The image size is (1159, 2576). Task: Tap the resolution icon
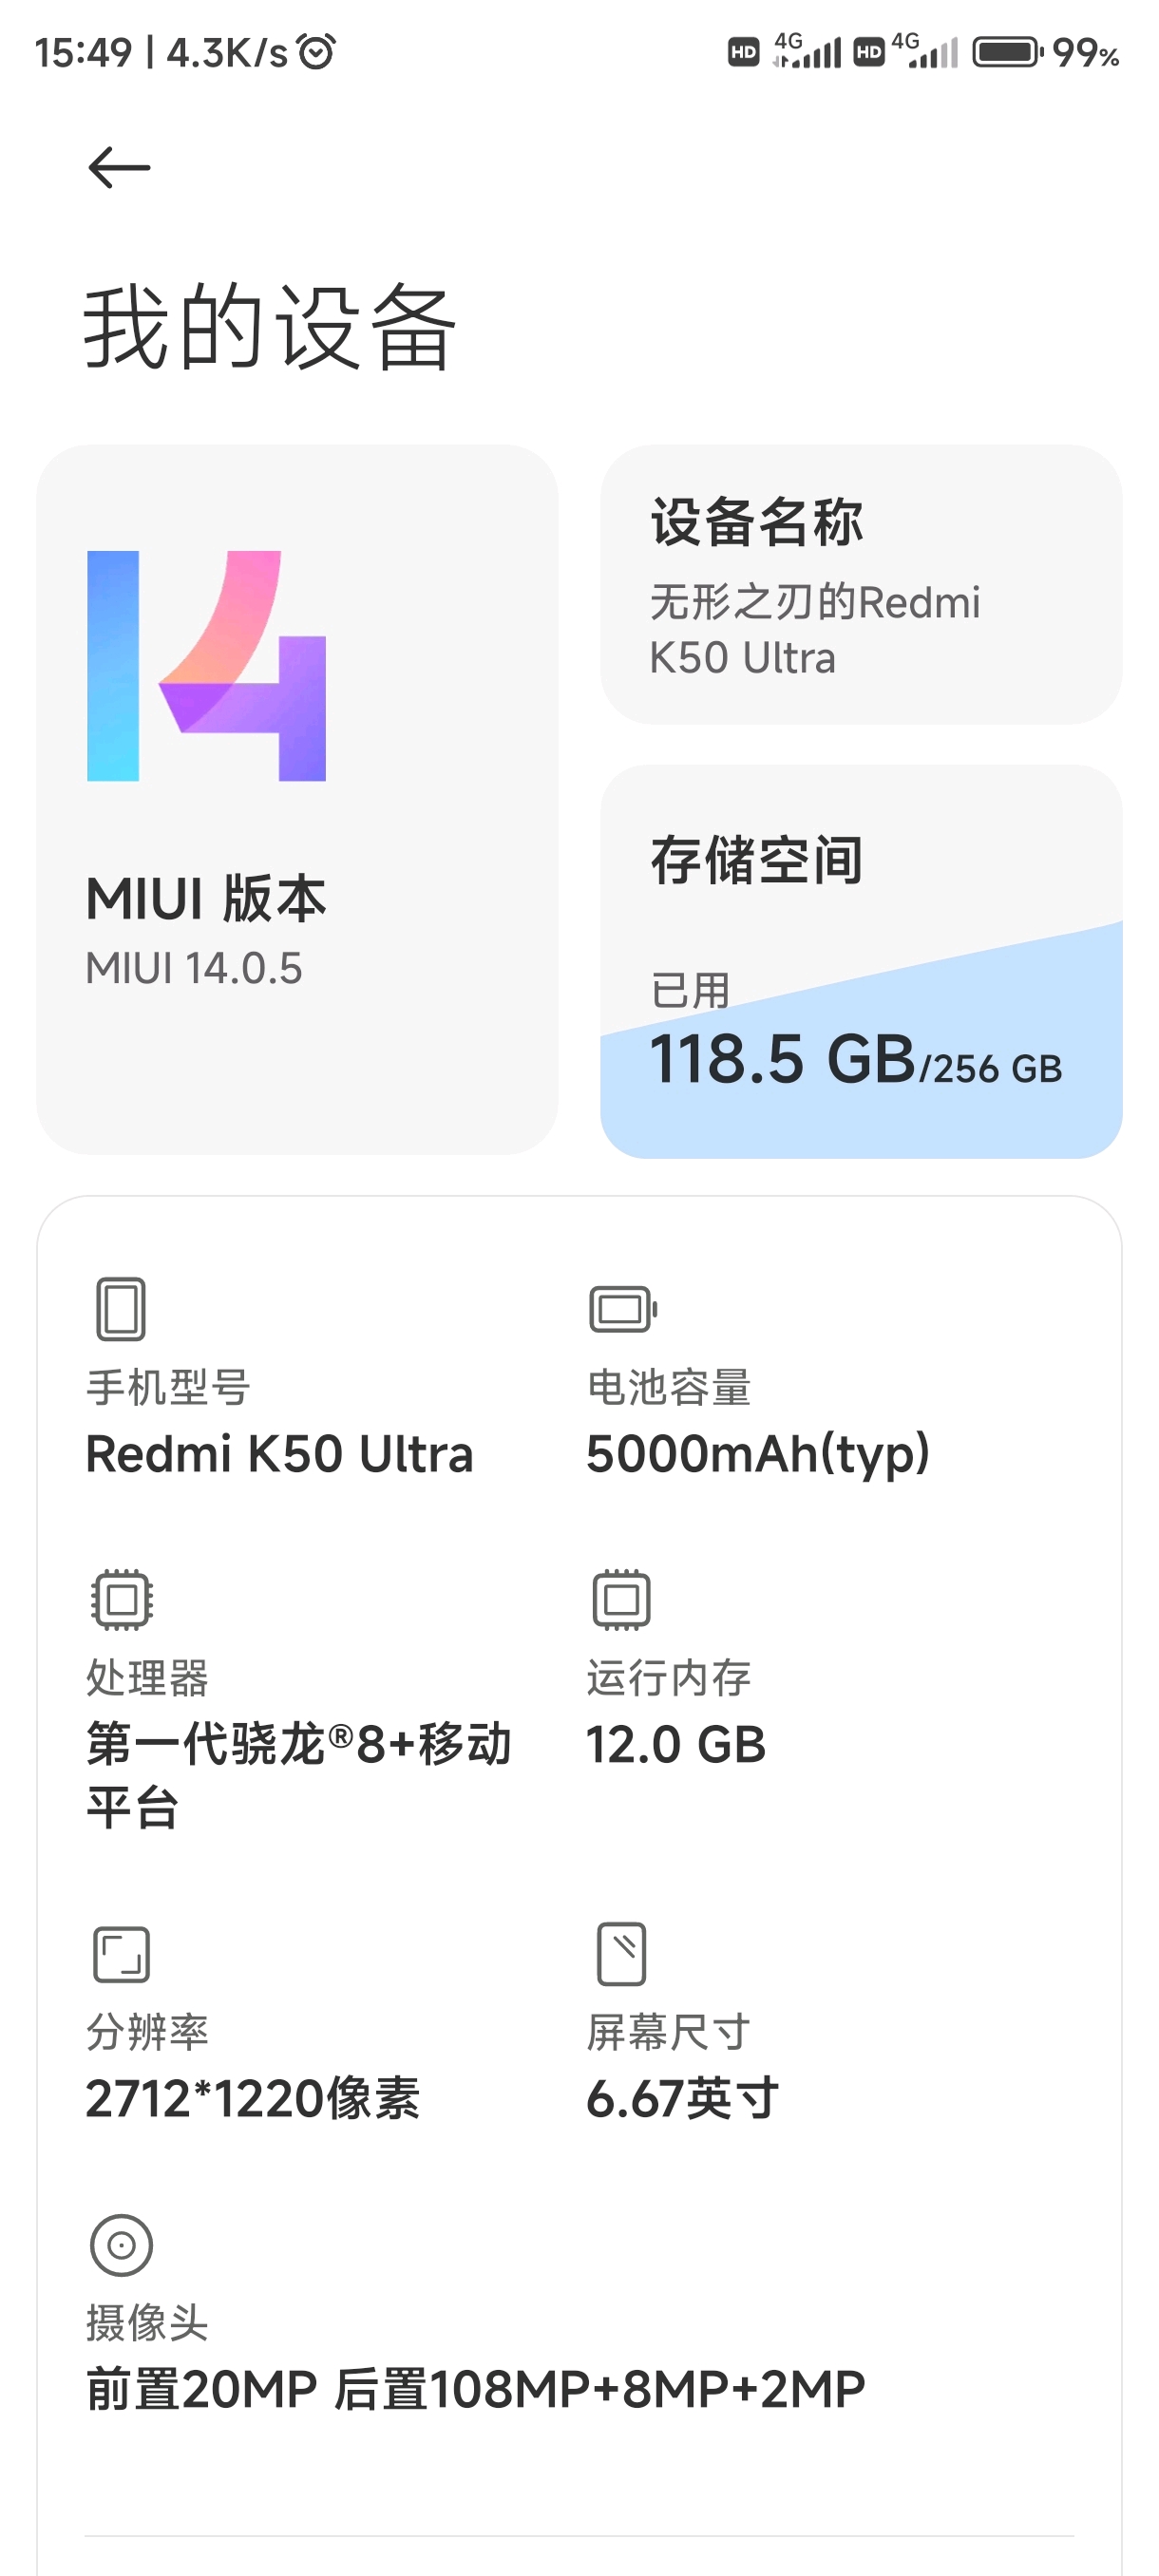click(121, 1953)
